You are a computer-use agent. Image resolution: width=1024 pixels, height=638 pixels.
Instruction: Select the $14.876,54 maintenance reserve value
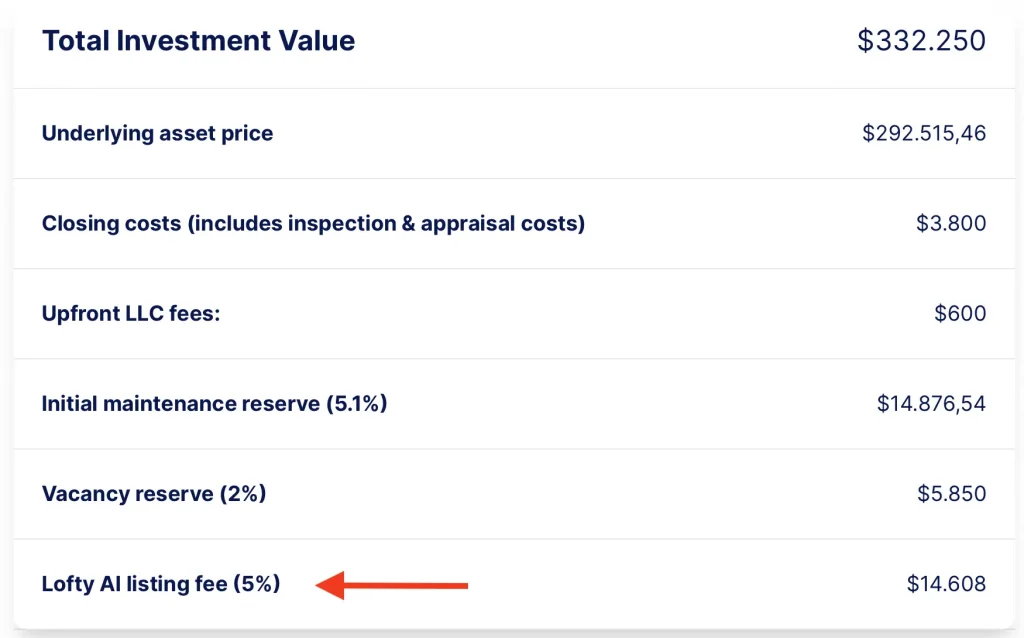(x=931, y=404)
